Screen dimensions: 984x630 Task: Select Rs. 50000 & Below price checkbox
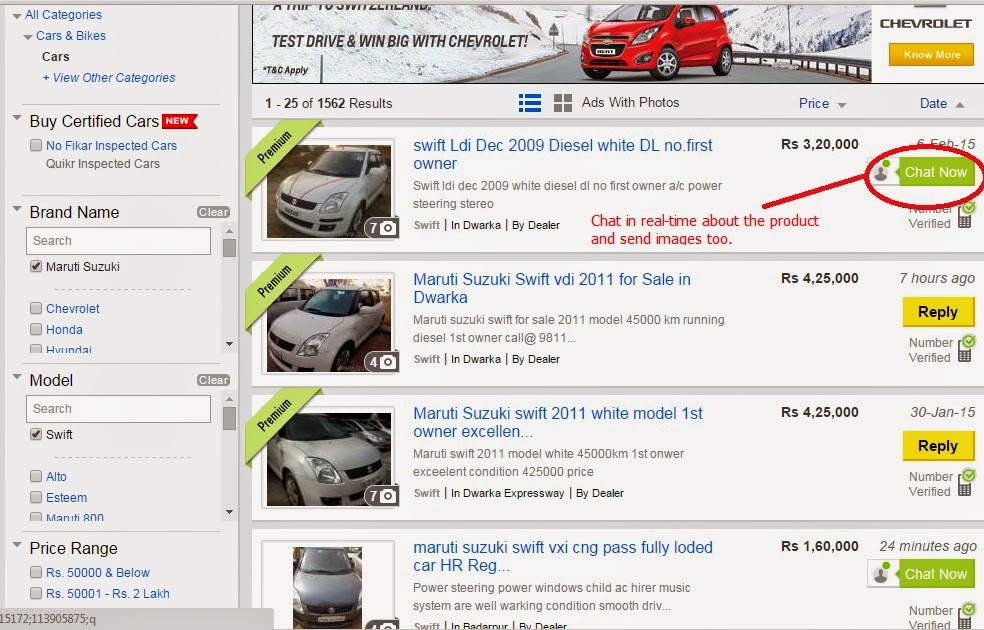click(36, 572)
